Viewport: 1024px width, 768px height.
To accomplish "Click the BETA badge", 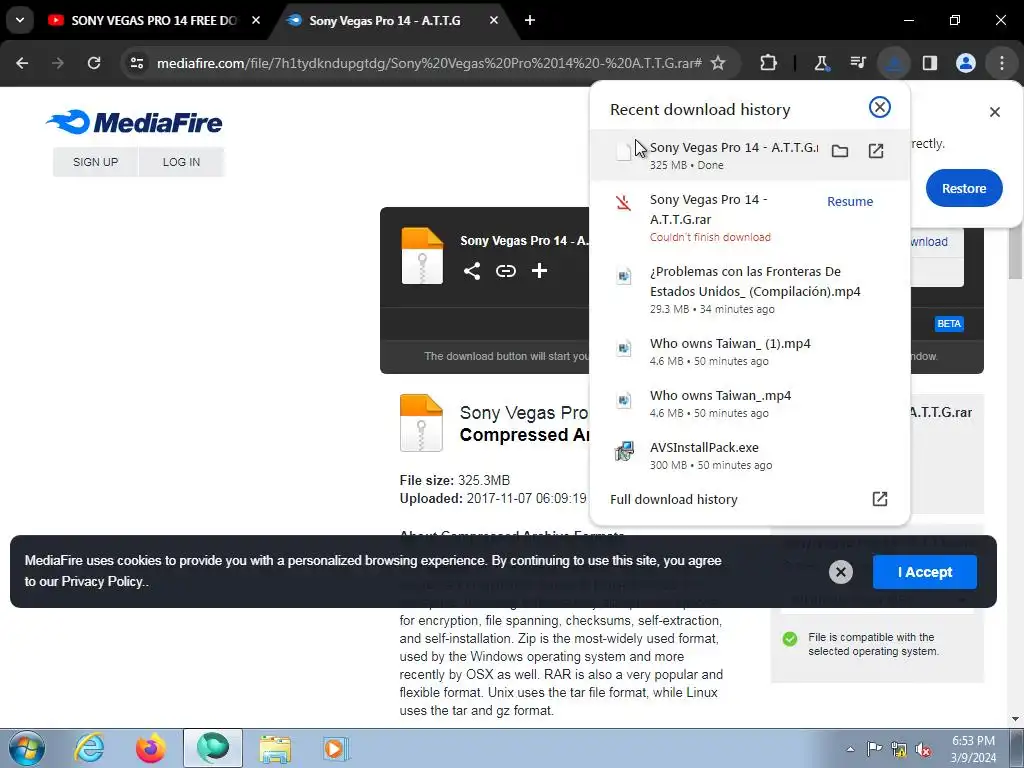I will pyautogui.click(x=949, y=324).
